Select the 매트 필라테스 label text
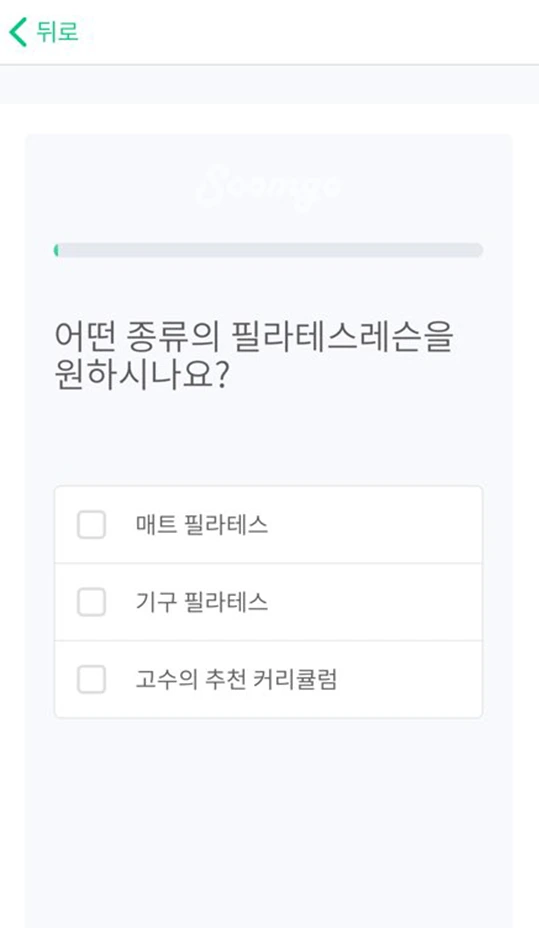539x928 pixels. [202, 525]
